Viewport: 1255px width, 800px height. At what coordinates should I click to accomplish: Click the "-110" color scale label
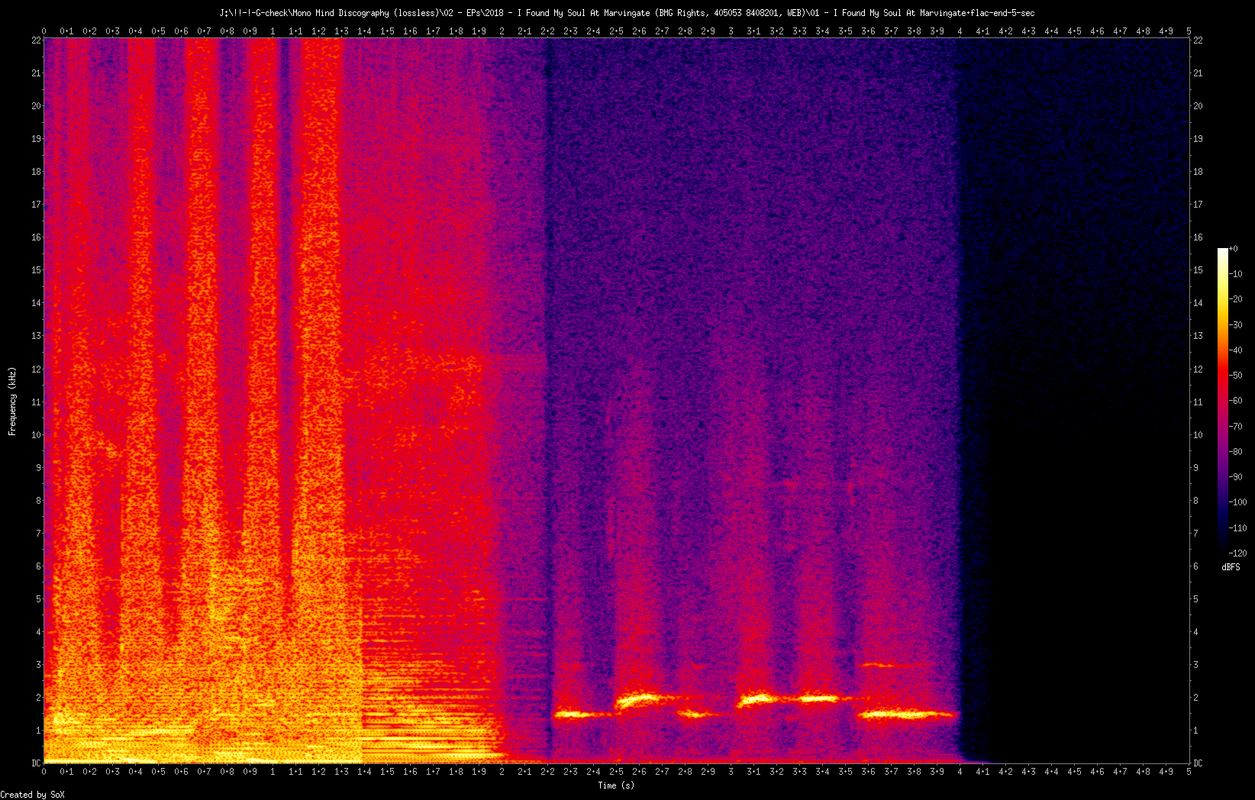(1238, 527)
